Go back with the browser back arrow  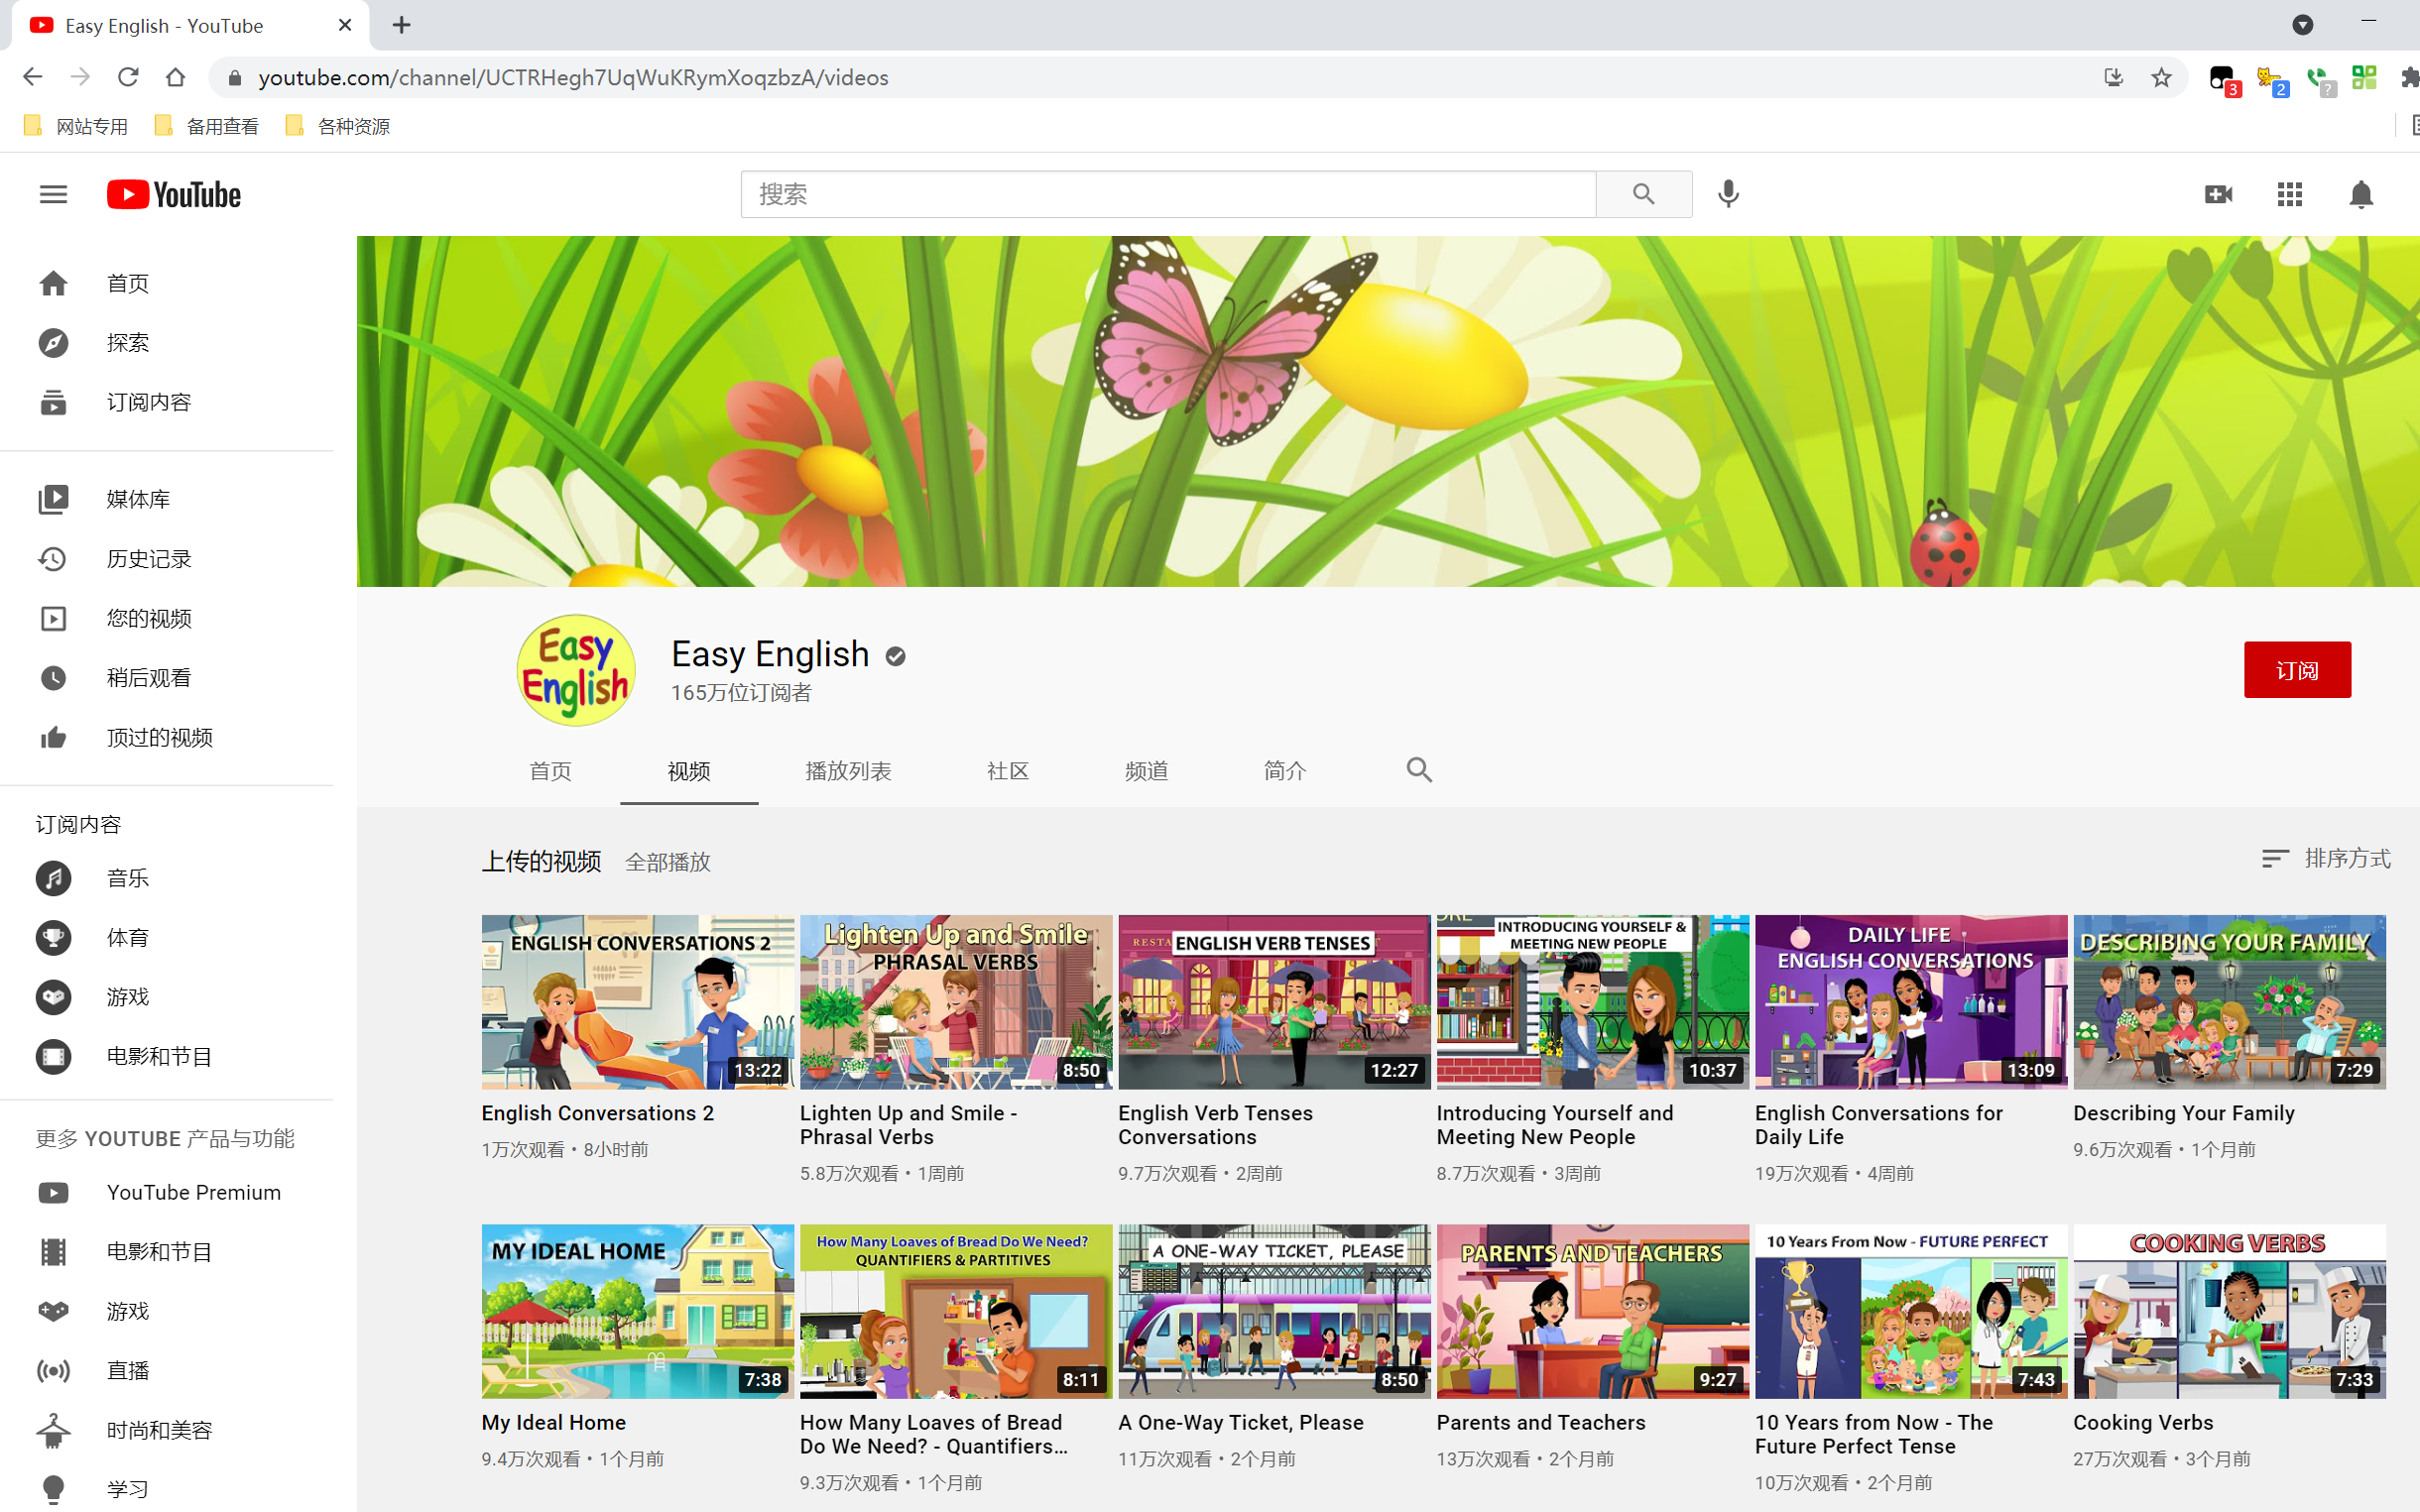point(33,77)
